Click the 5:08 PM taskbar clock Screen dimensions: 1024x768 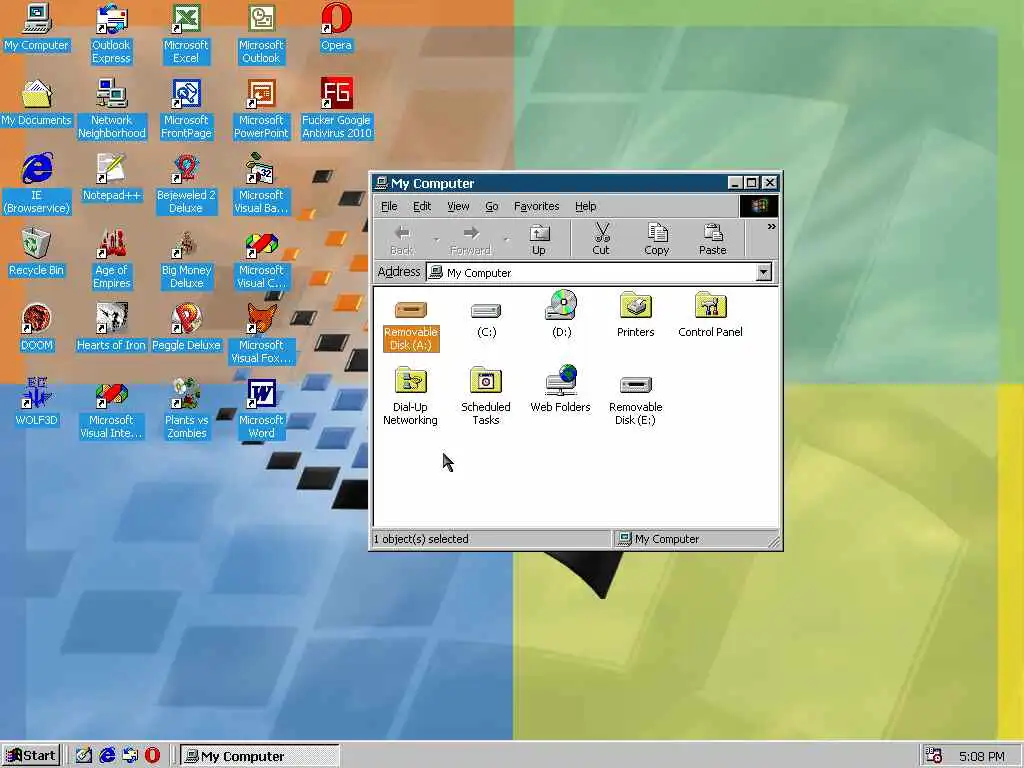982,756
